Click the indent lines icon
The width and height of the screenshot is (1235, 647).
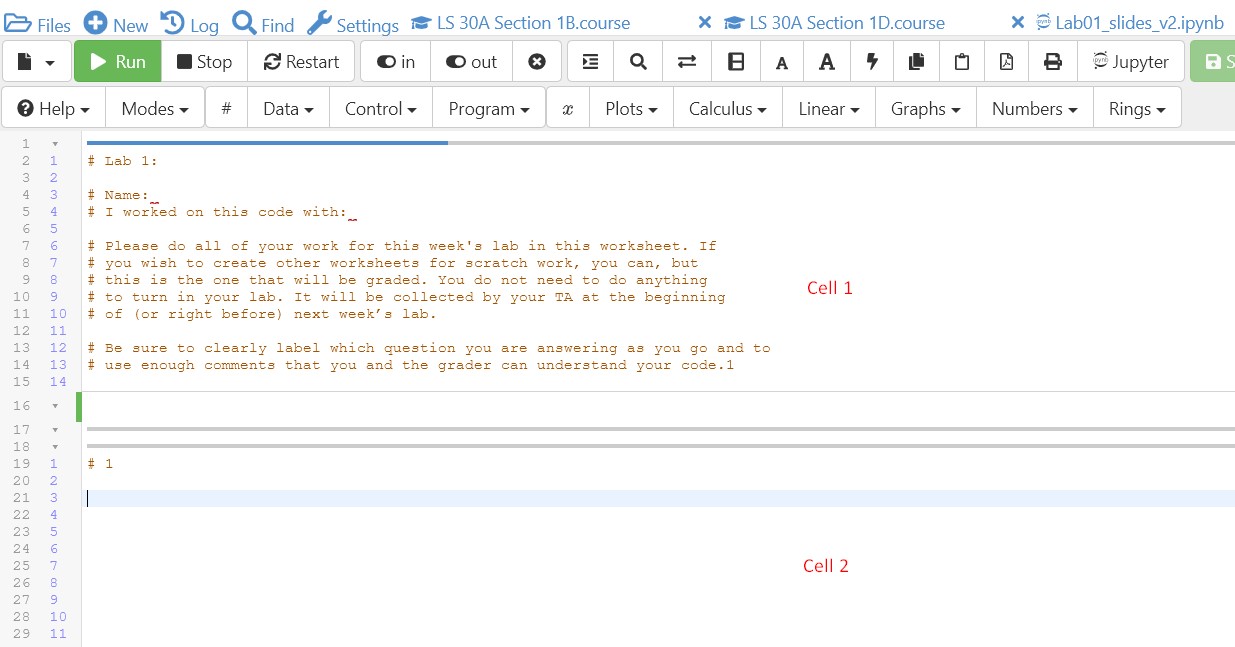point(591,62)
